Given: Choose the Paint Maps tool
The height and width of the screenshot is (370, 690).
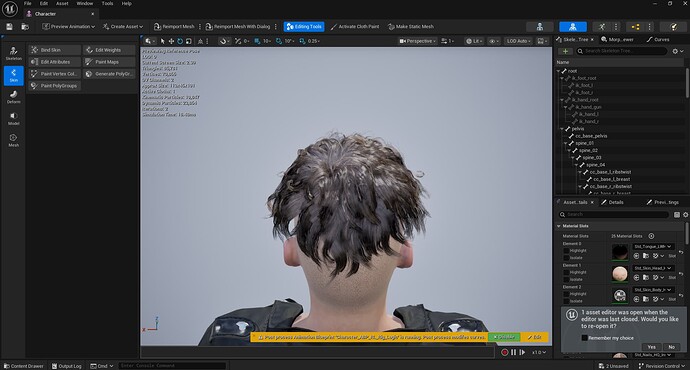Looking at the screenshot, I should 109,62.
